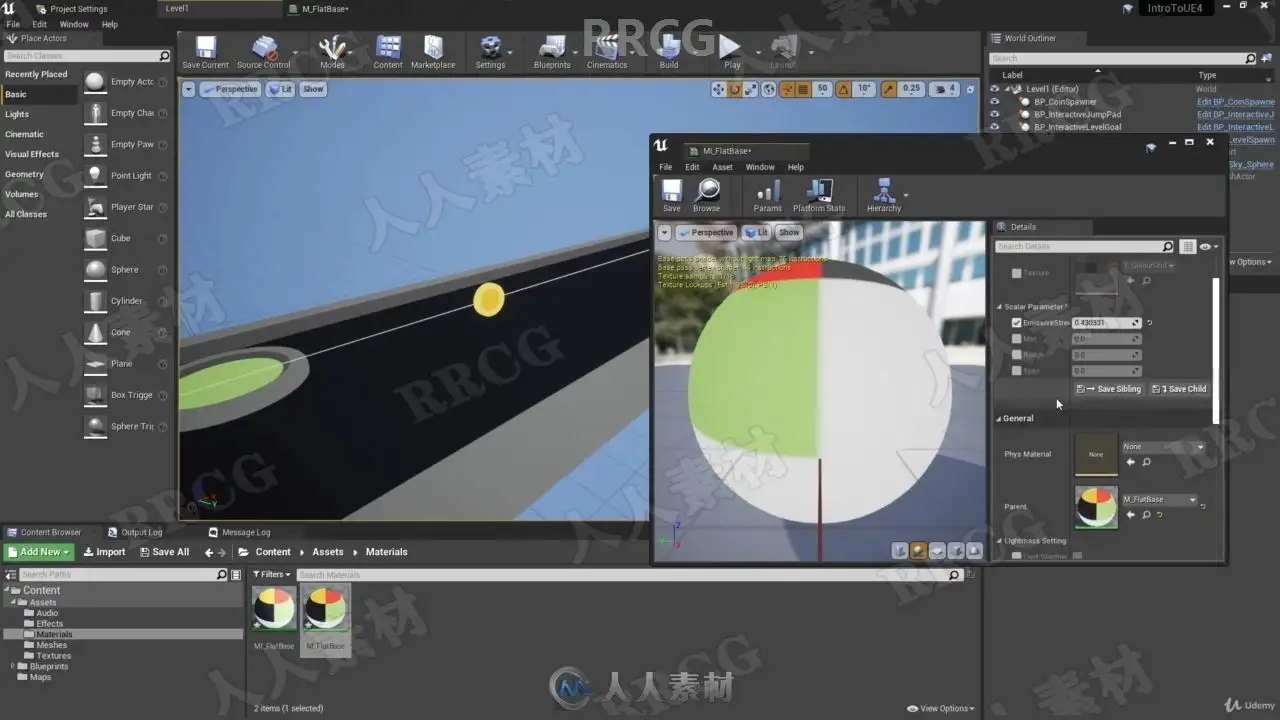Click the EmissiveStrength value field 0.430331
Screen dimensions: 1280x720
tap(1106, 323)
